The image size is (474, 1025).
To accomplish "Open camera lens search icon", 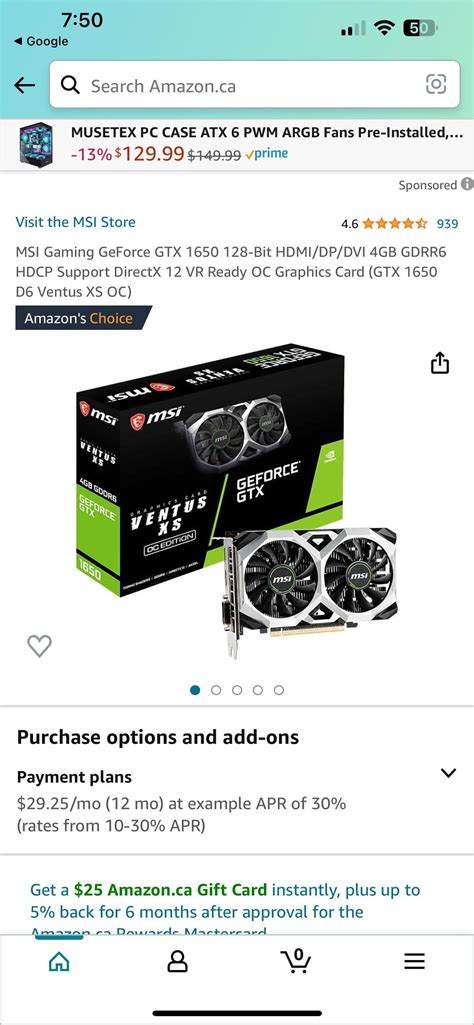I will pyautogui.click(x=435, y=84).
